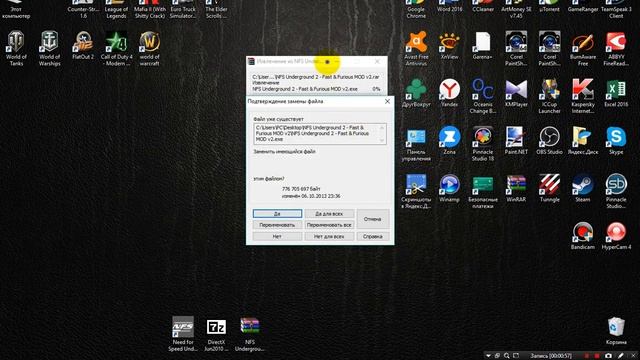Select the Яндекс.Диск folder icon
The image size is (640, 360).
point(583,141)
